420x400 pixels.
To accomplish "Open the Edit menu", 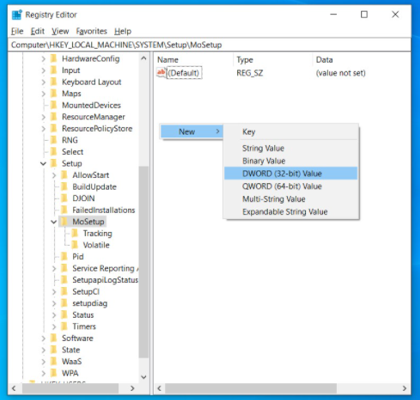I will (x=37, y=31).
